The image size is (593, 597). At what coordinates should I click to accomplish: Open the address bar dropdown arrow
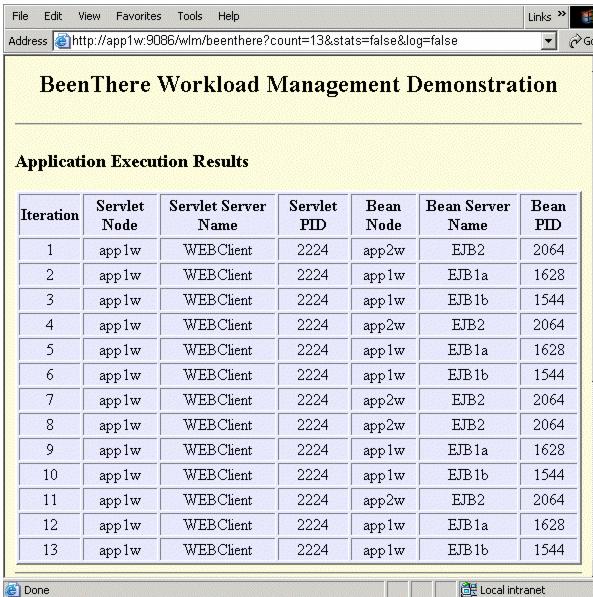click(548, 41)
